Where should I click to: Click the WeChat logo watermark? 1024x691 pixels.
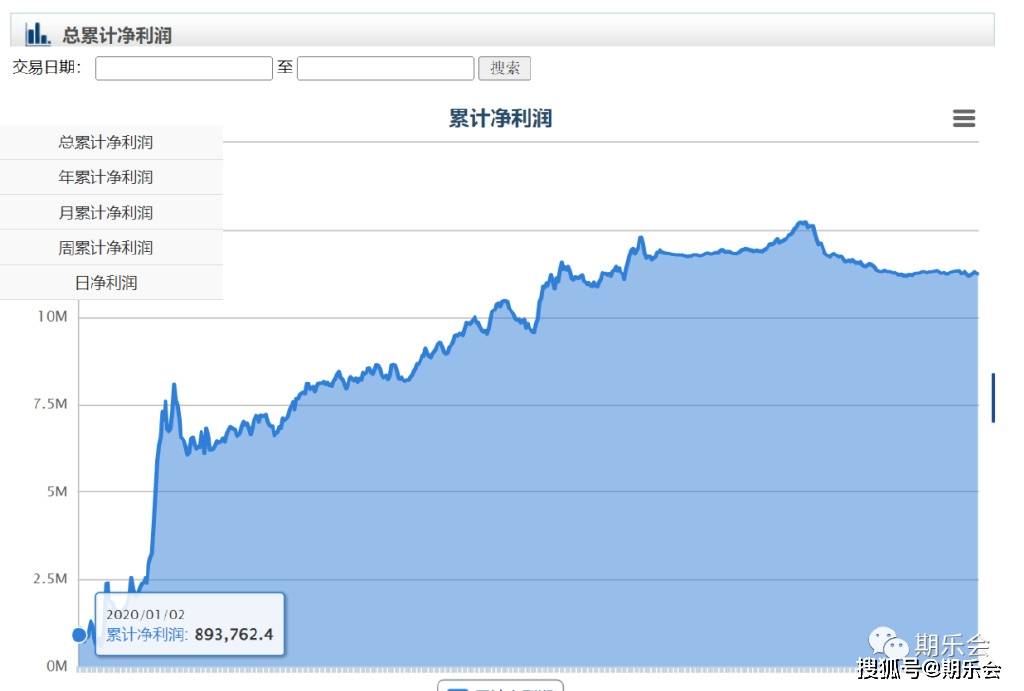point(888,642)
